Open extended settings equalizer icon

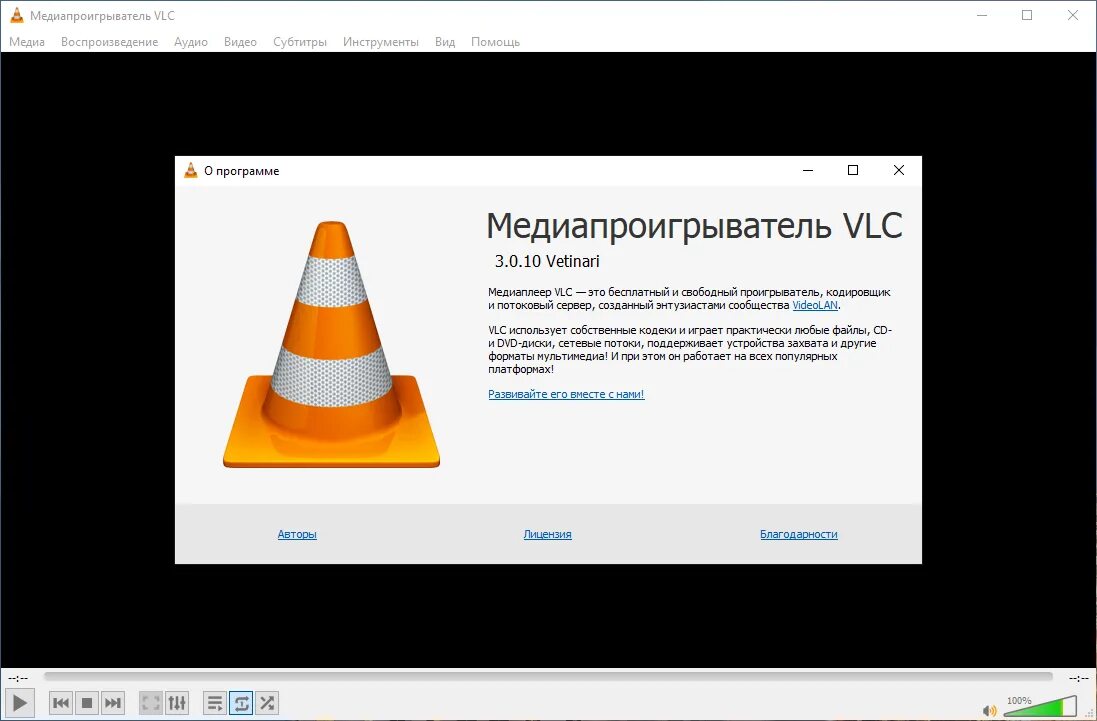pyautogui.click(x=177, y=702)
